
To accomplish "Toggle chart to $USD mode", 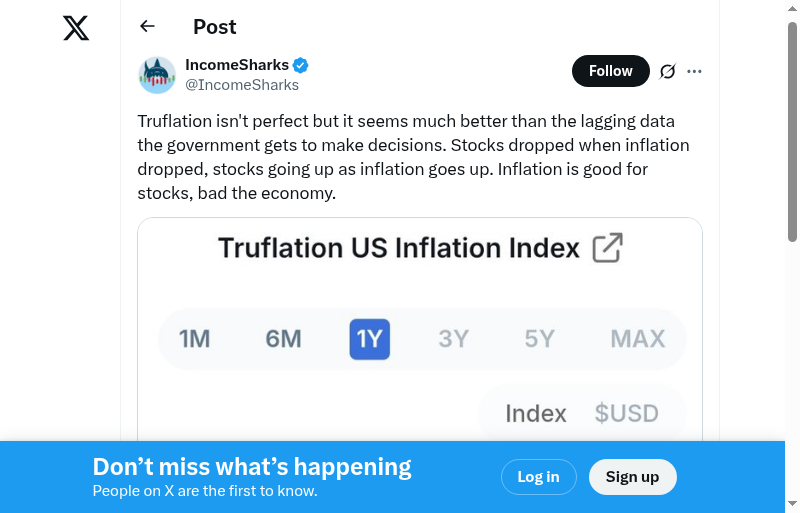I will tap(626, 413).
